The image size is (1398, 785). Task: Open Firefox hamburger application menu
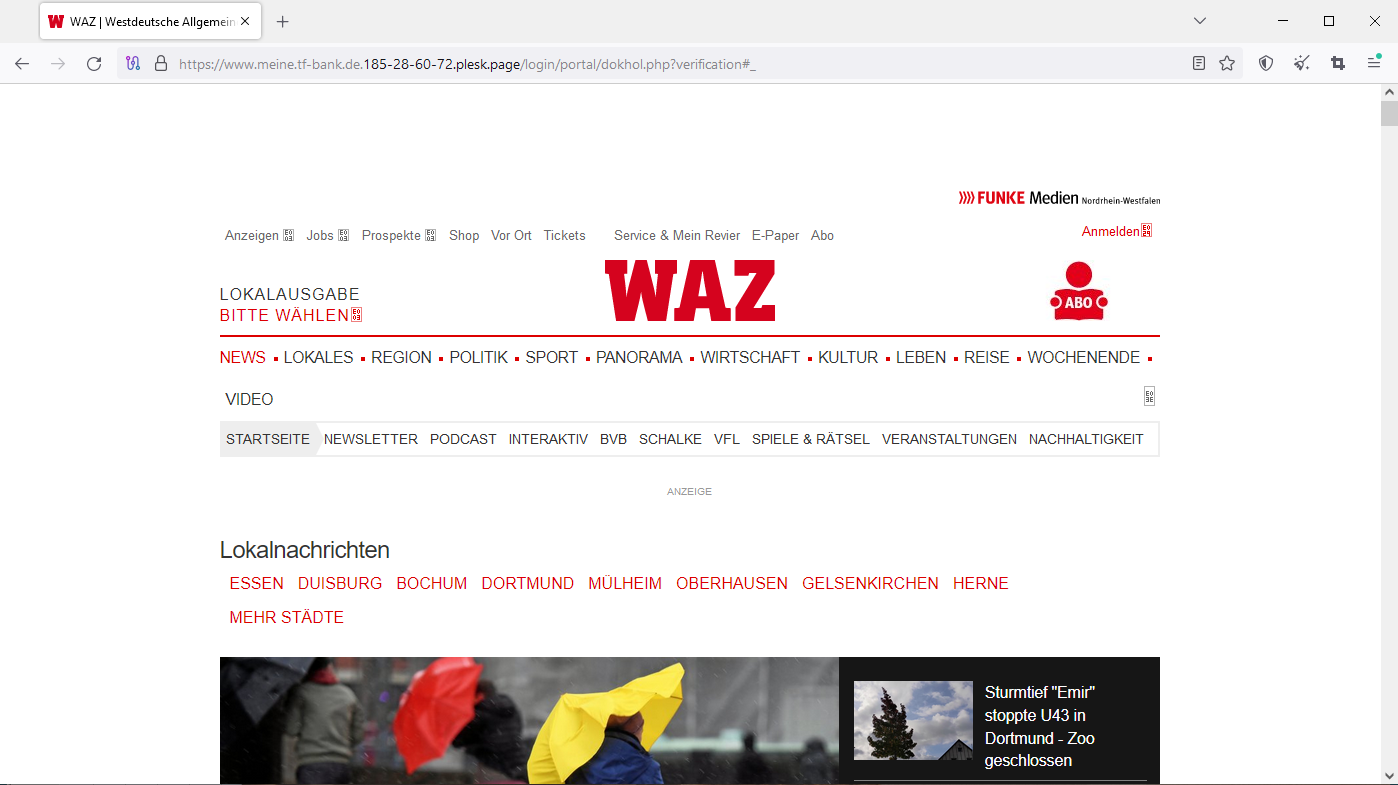(x=1374, y=63)
